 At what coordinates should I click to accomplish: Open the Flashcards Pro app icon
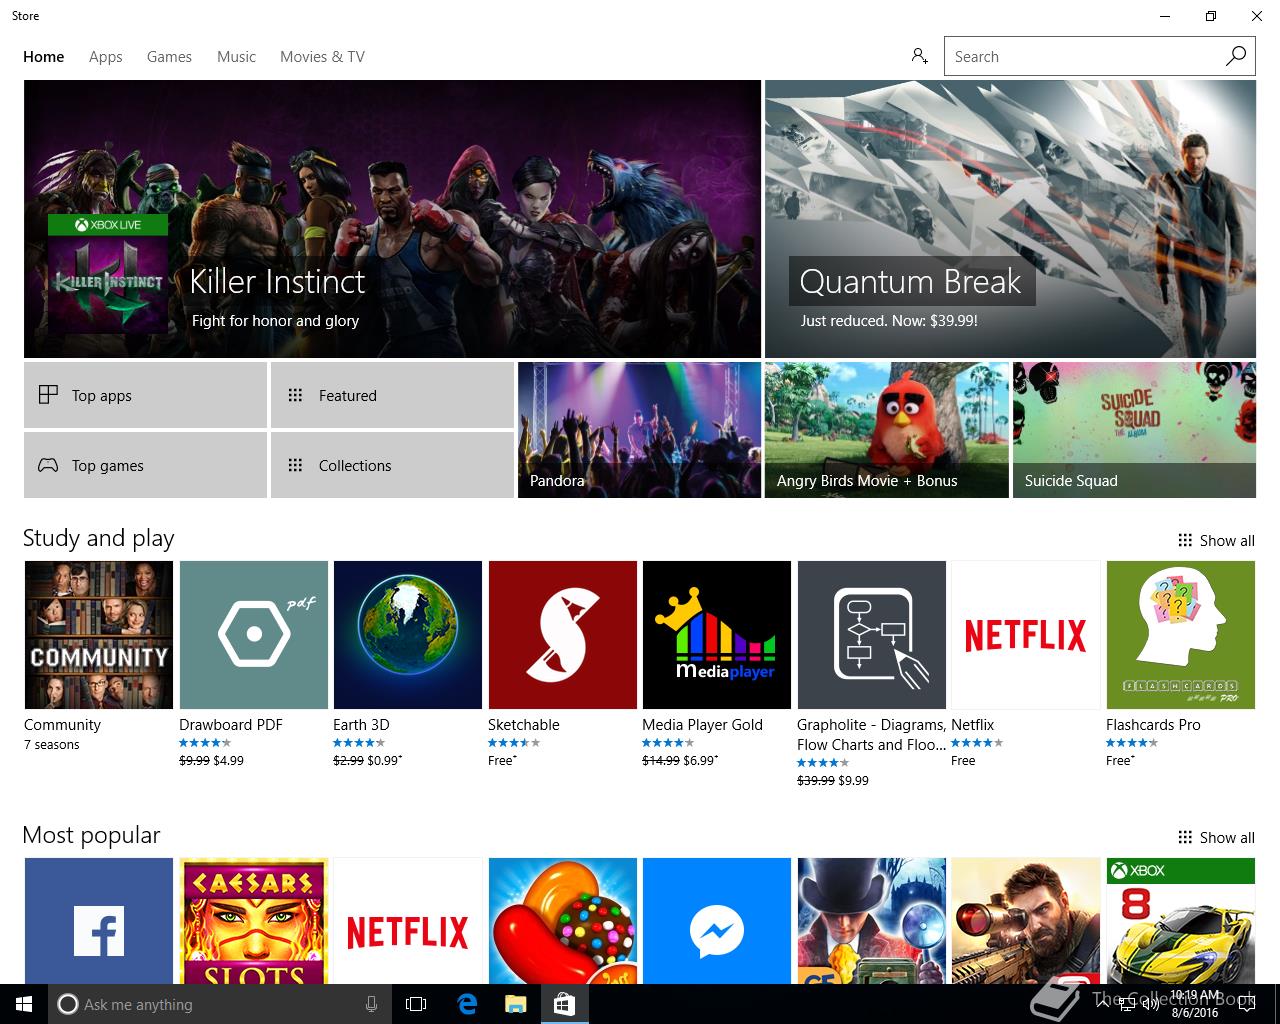pos(1180,635)
